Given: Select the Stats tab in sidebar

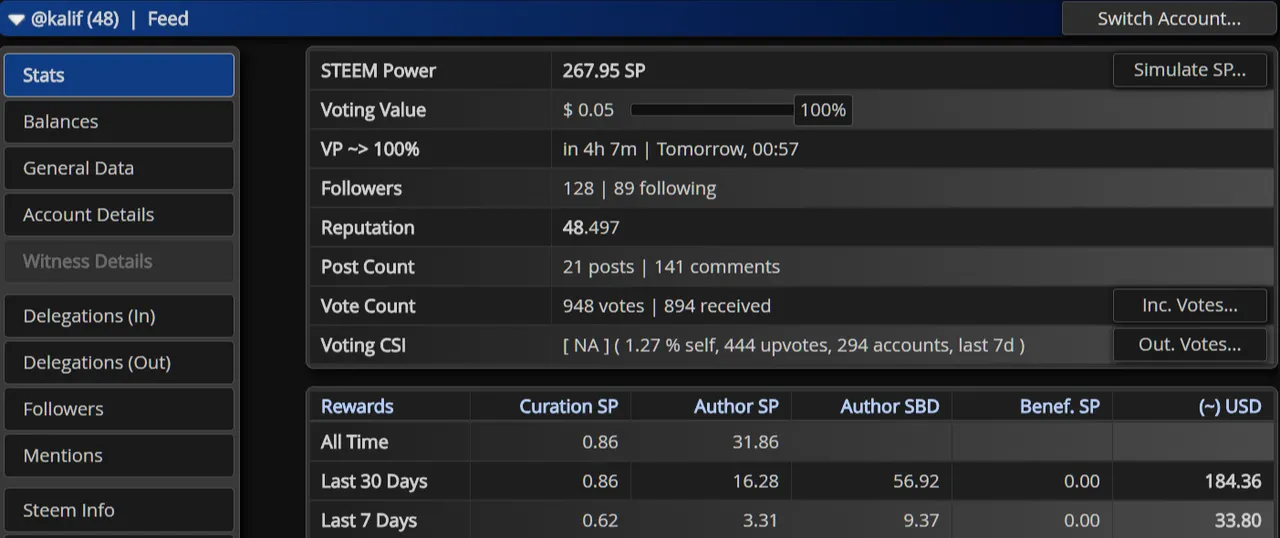Looking at the screenshot, I should 119,75.
